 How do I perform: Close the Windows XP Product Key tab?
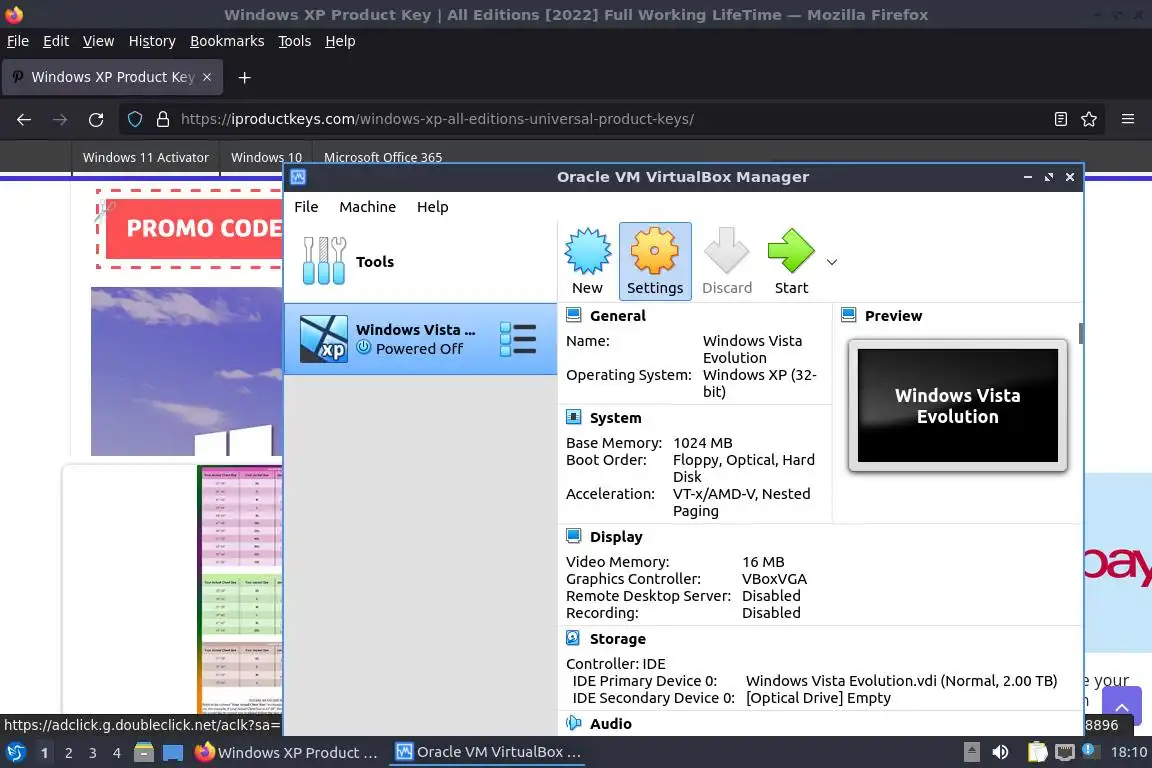(x=207, y=77)
